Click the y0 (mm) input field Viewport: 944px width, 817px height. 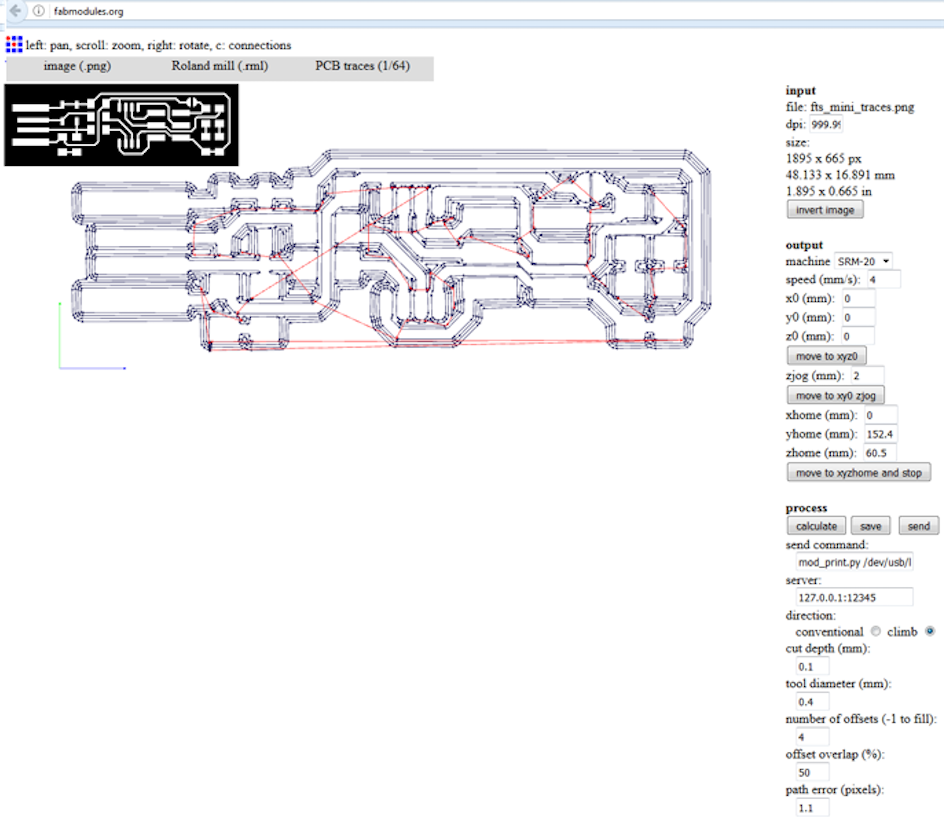(x=858, y=317)
